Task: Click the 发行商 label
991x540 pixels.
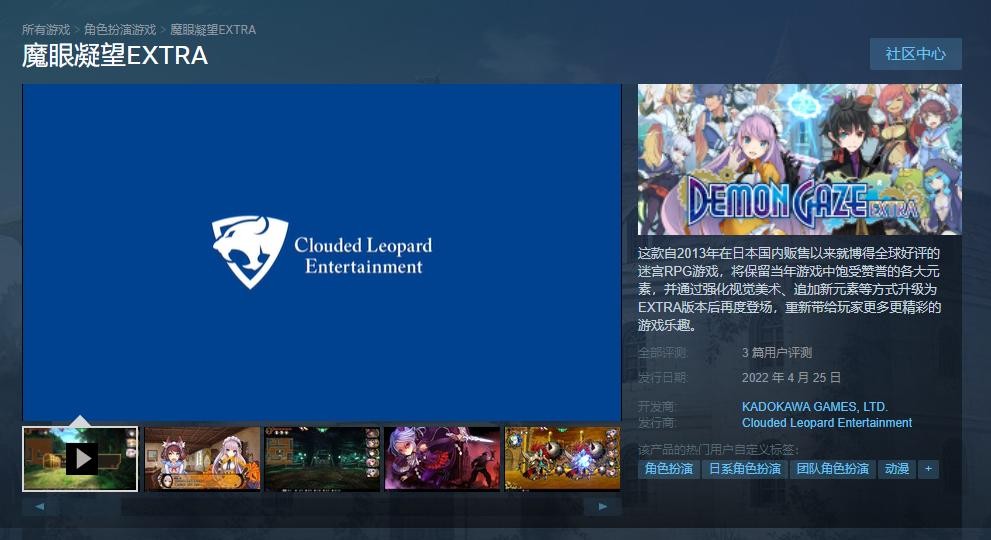Action: (x=657, y=422)
